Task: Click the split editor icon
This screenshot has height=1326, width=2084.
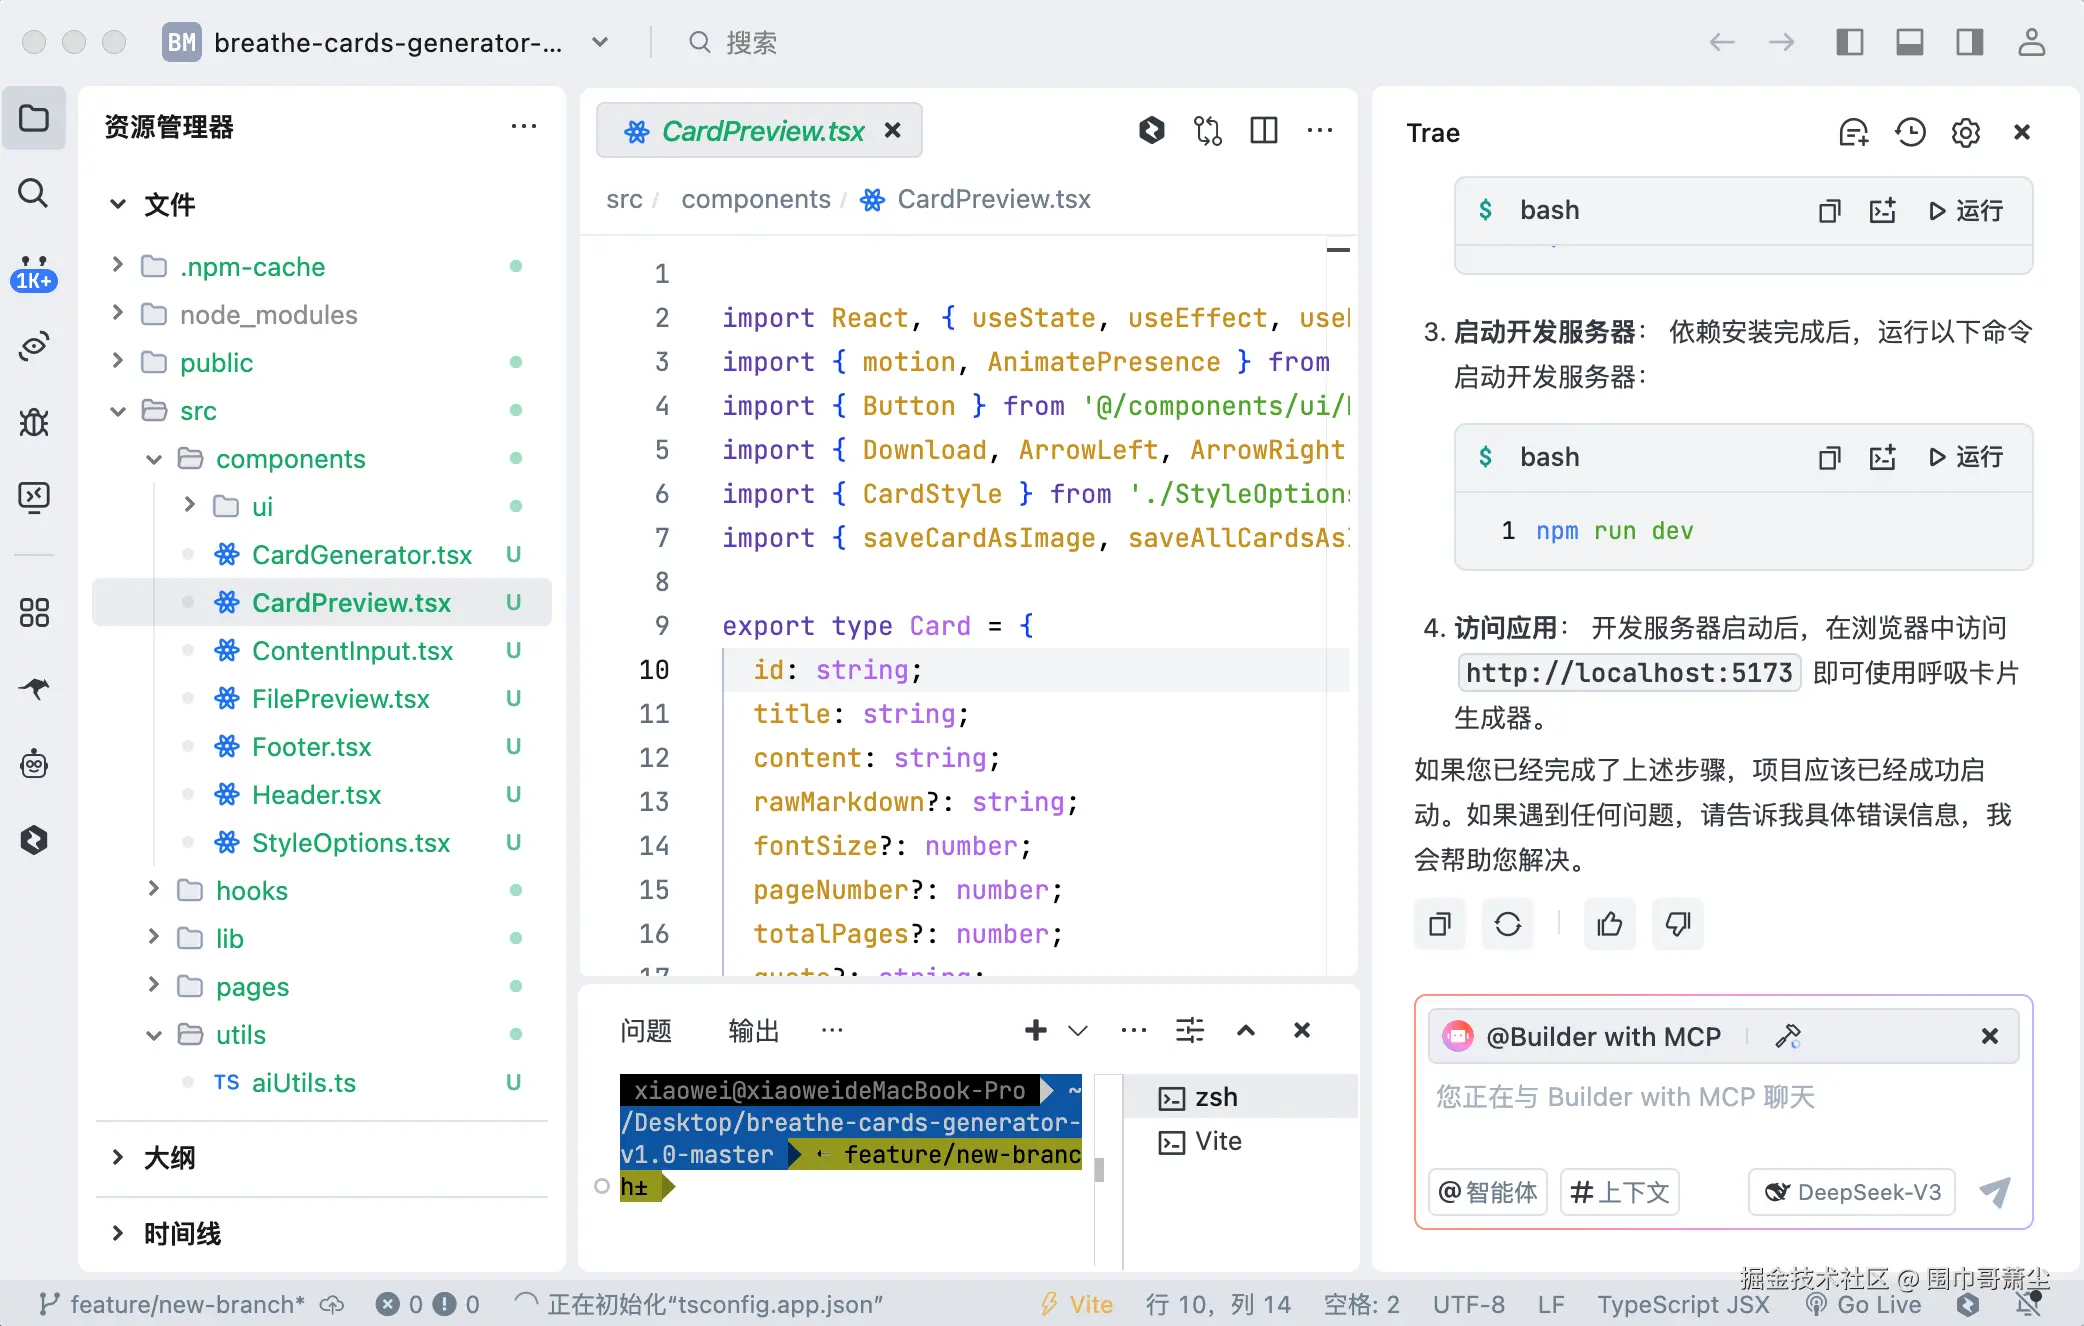Action: (1264, 131)
